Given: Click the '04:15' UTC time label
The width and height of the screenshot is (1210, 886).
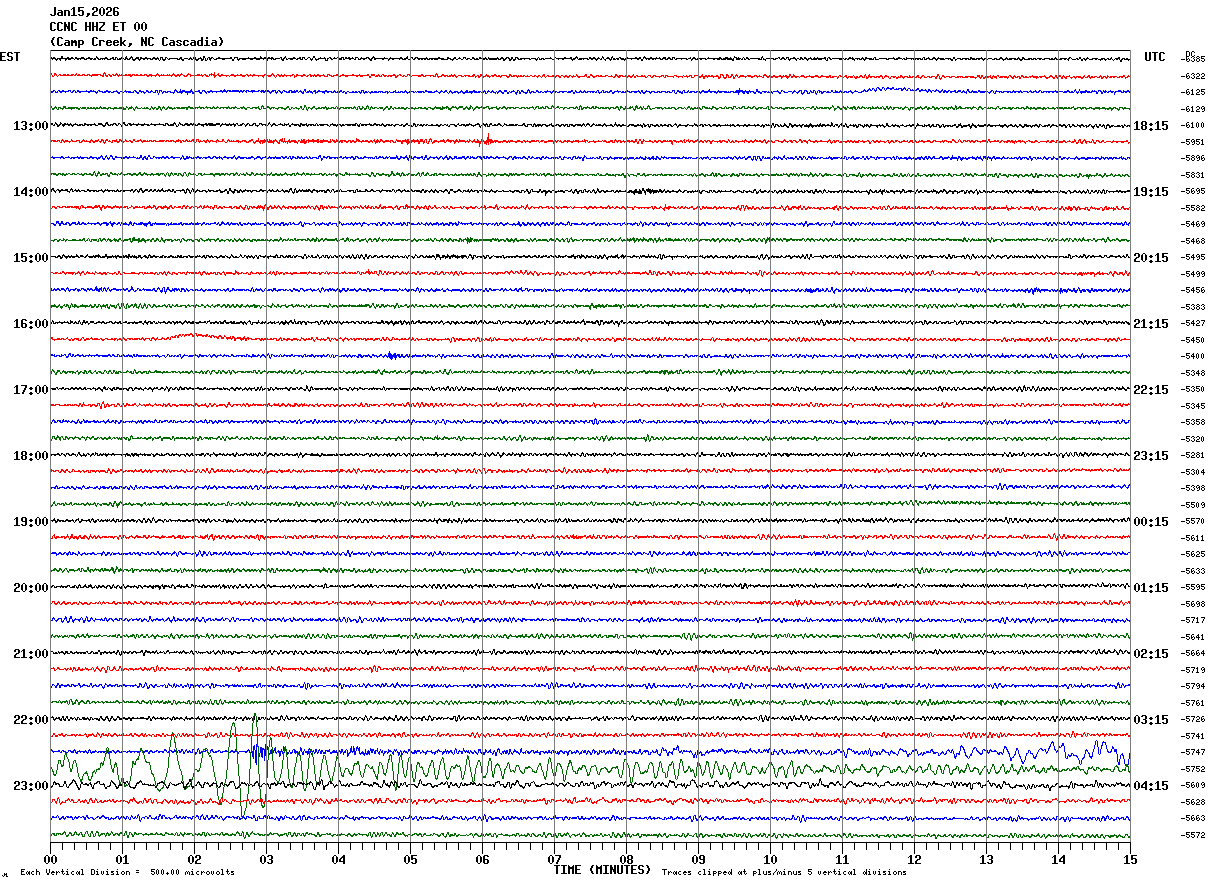Looking at the screenshot, I should 1151,786.
